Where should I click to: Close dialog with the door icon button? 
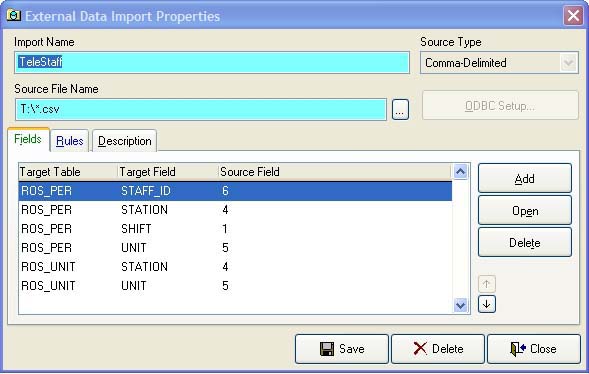534,349
